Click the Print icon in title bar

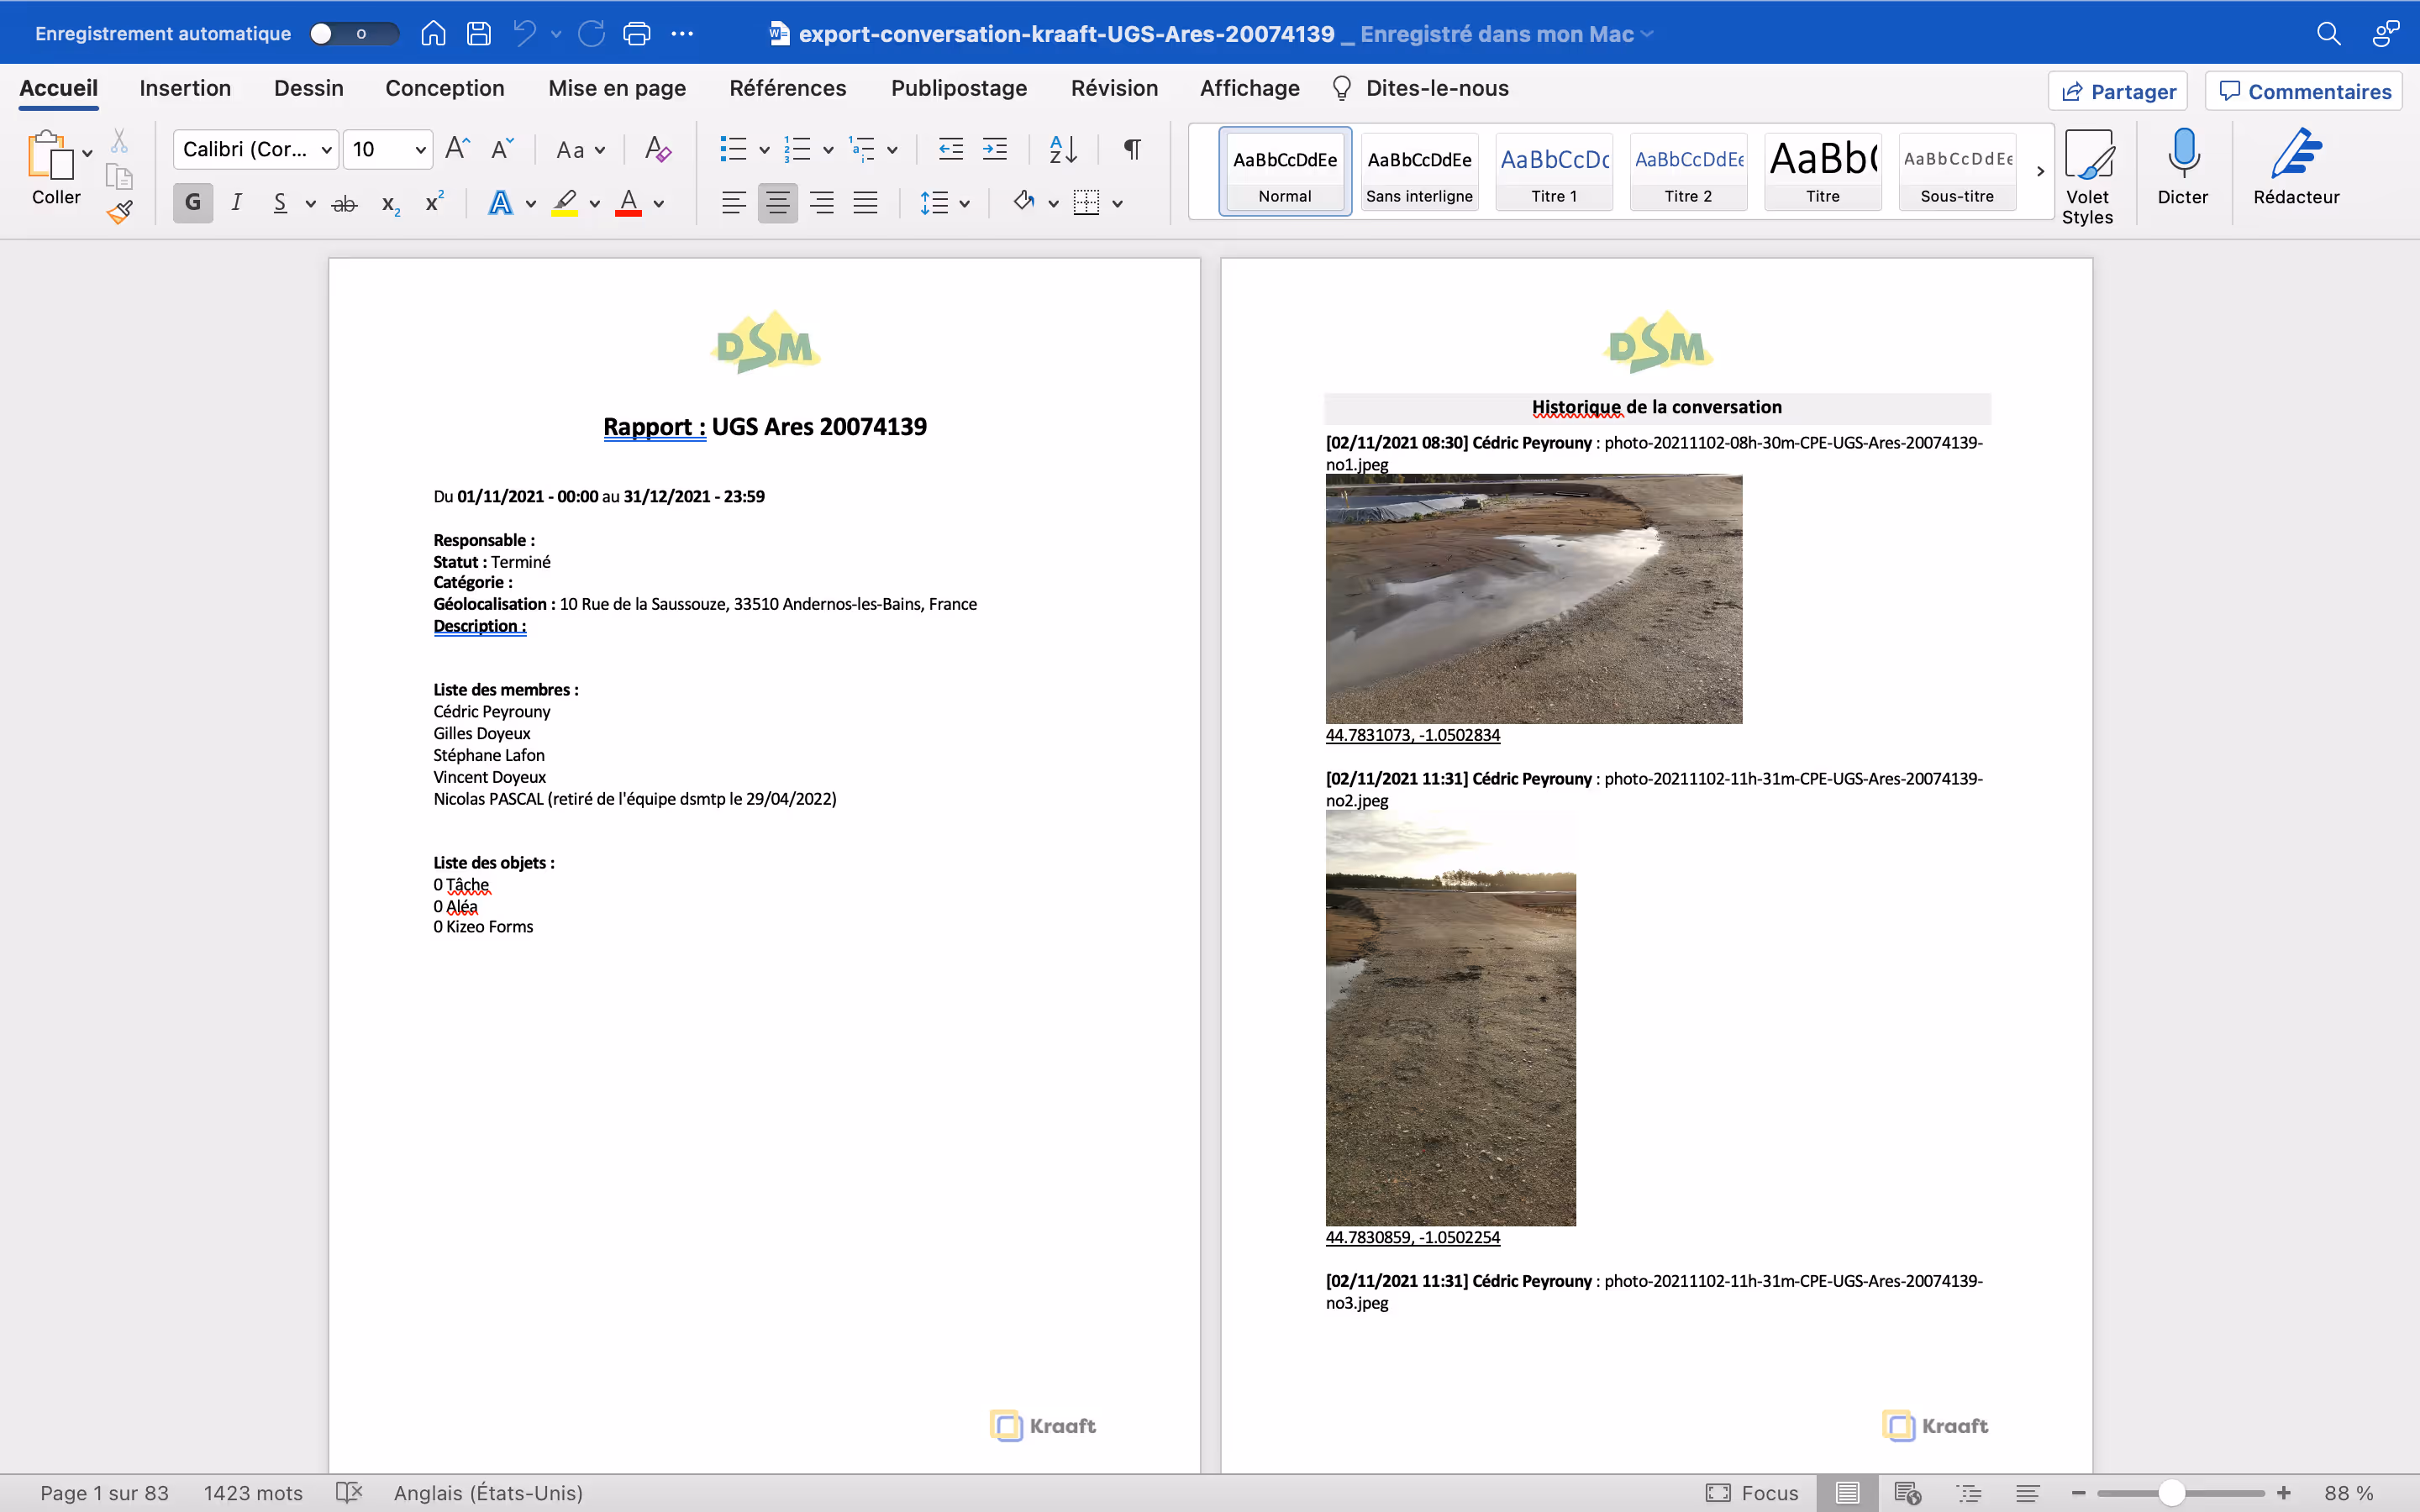(636, 34)
